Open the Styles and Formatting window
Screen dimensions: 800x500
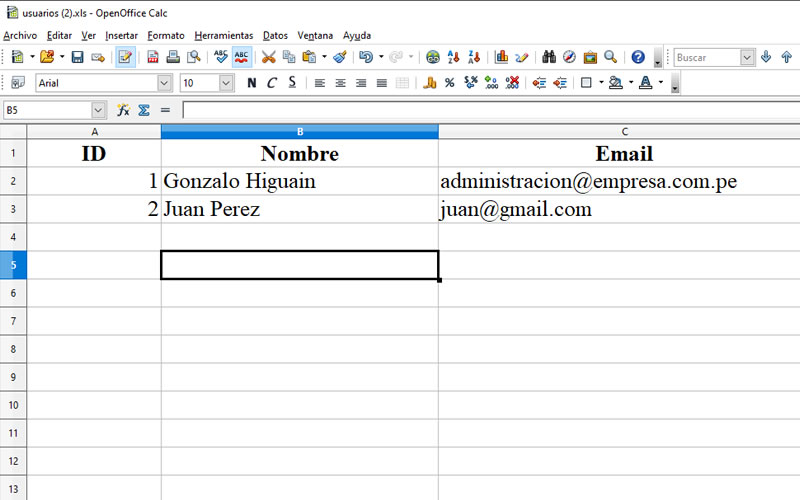click(x=18, y=83)
